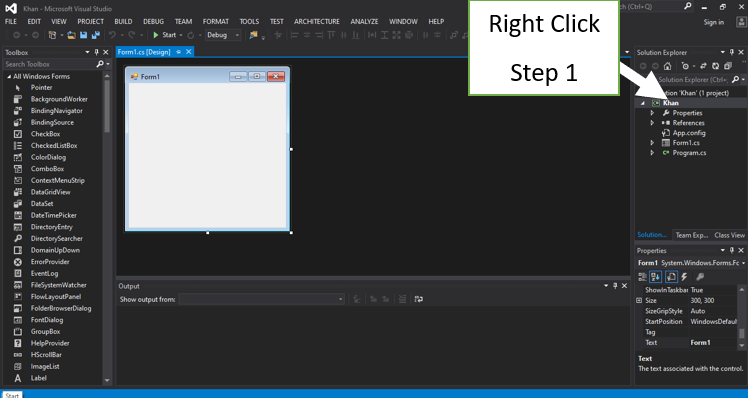Click the Save All icon

pos(96,35)
